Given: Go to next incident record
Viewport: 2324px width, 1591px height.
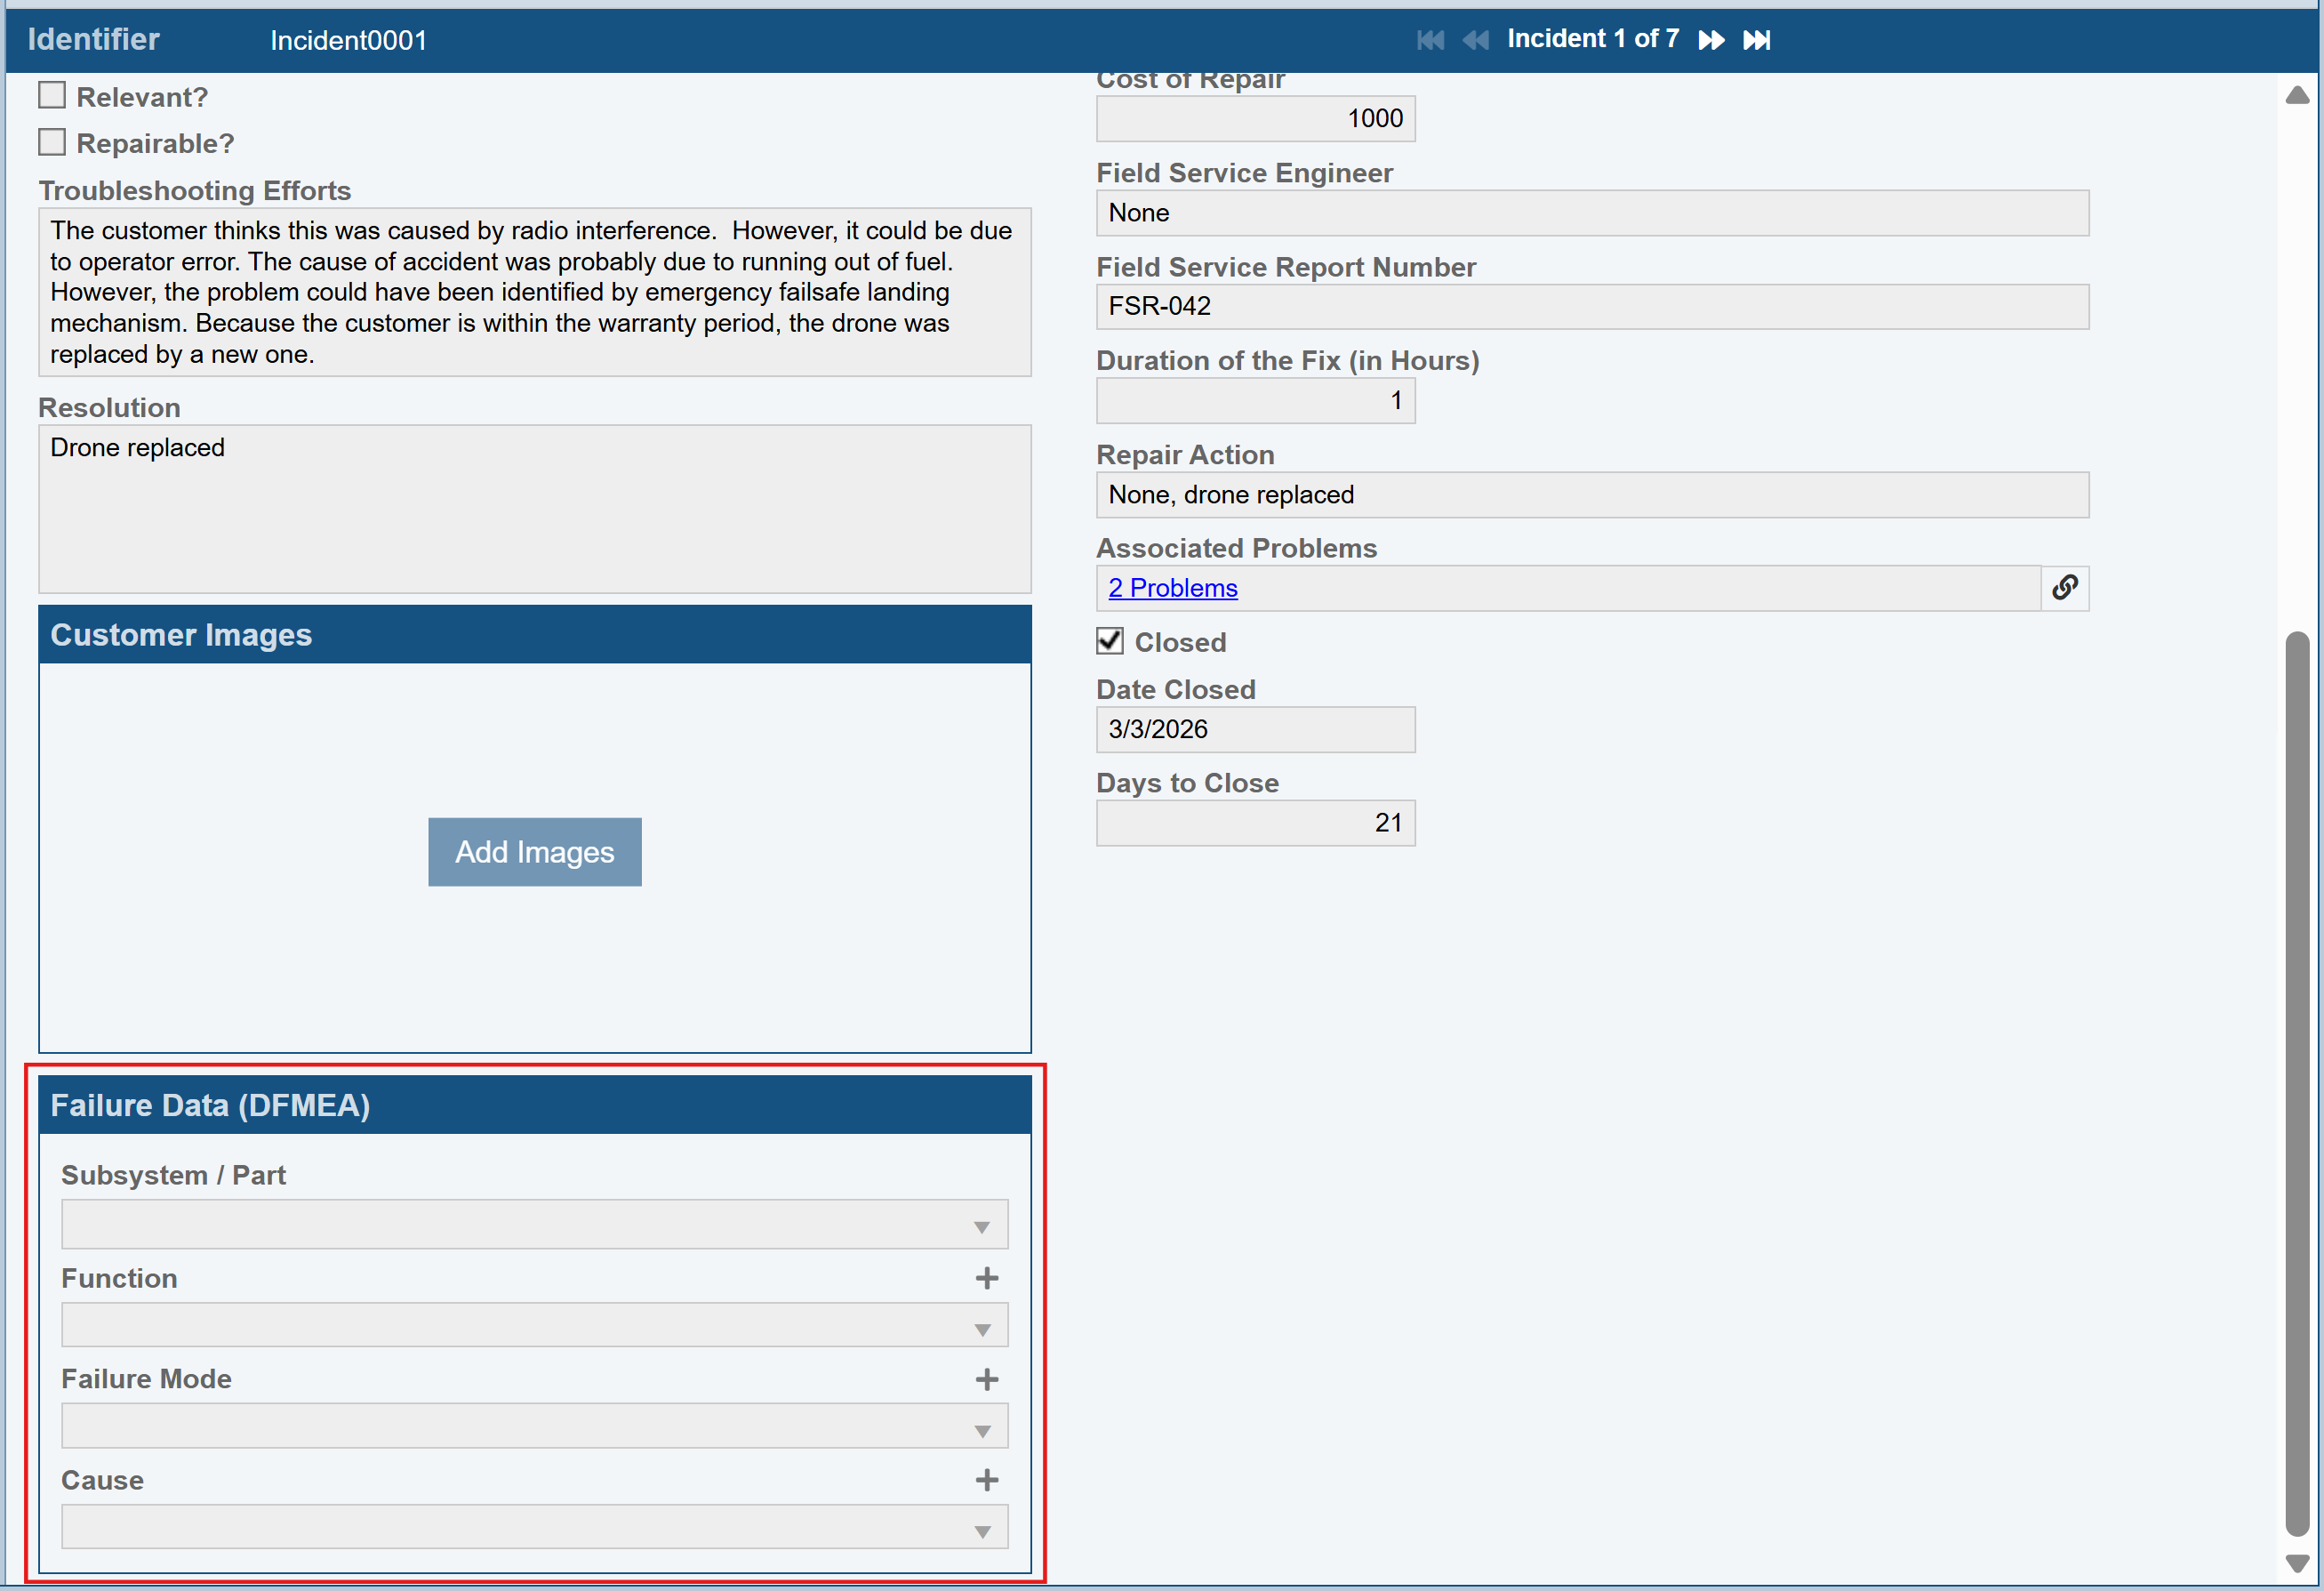Looking at the screenshot, I should 1711,40.
